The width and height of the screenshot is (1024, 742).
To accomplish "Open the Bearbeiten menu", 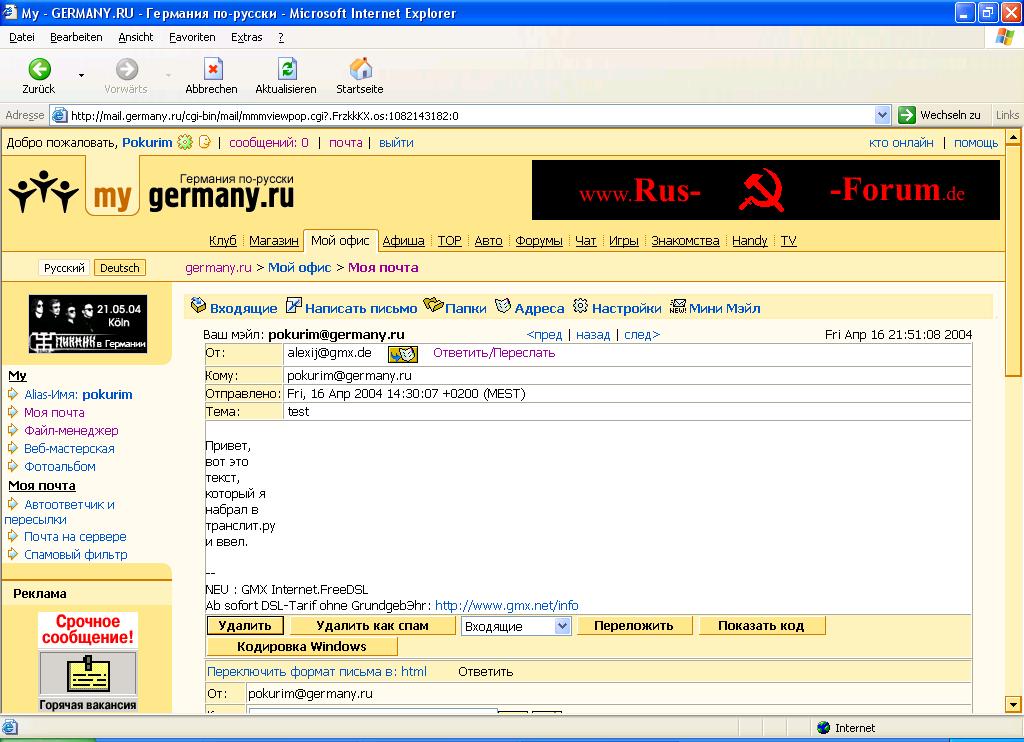I will (x=76, y=37).
